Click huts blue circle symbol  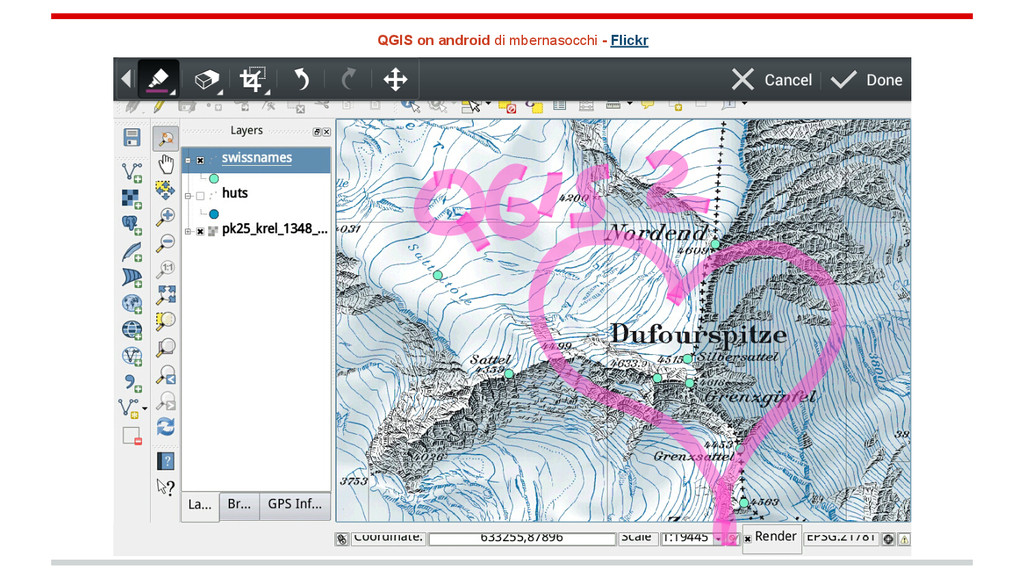(214, 214)
